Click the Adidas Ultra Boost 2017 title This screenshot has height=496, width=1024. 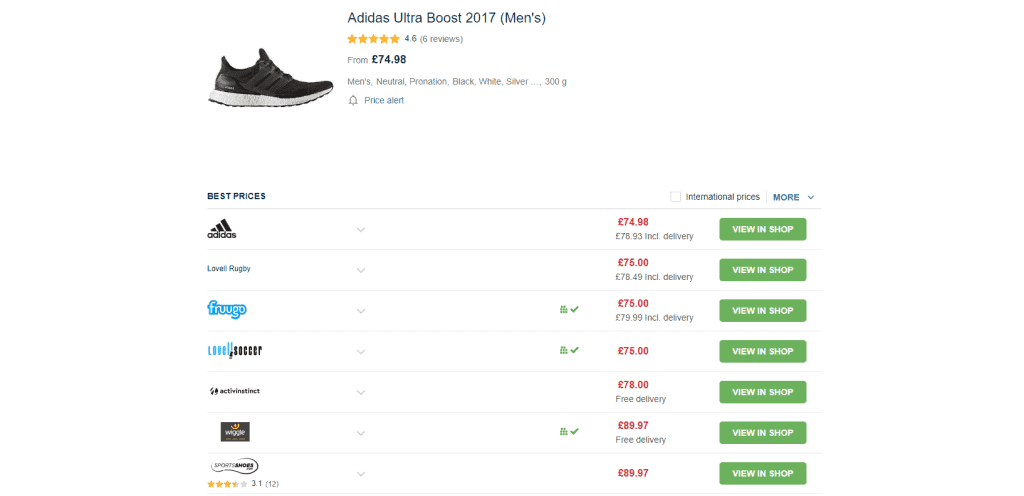point(447,18)
